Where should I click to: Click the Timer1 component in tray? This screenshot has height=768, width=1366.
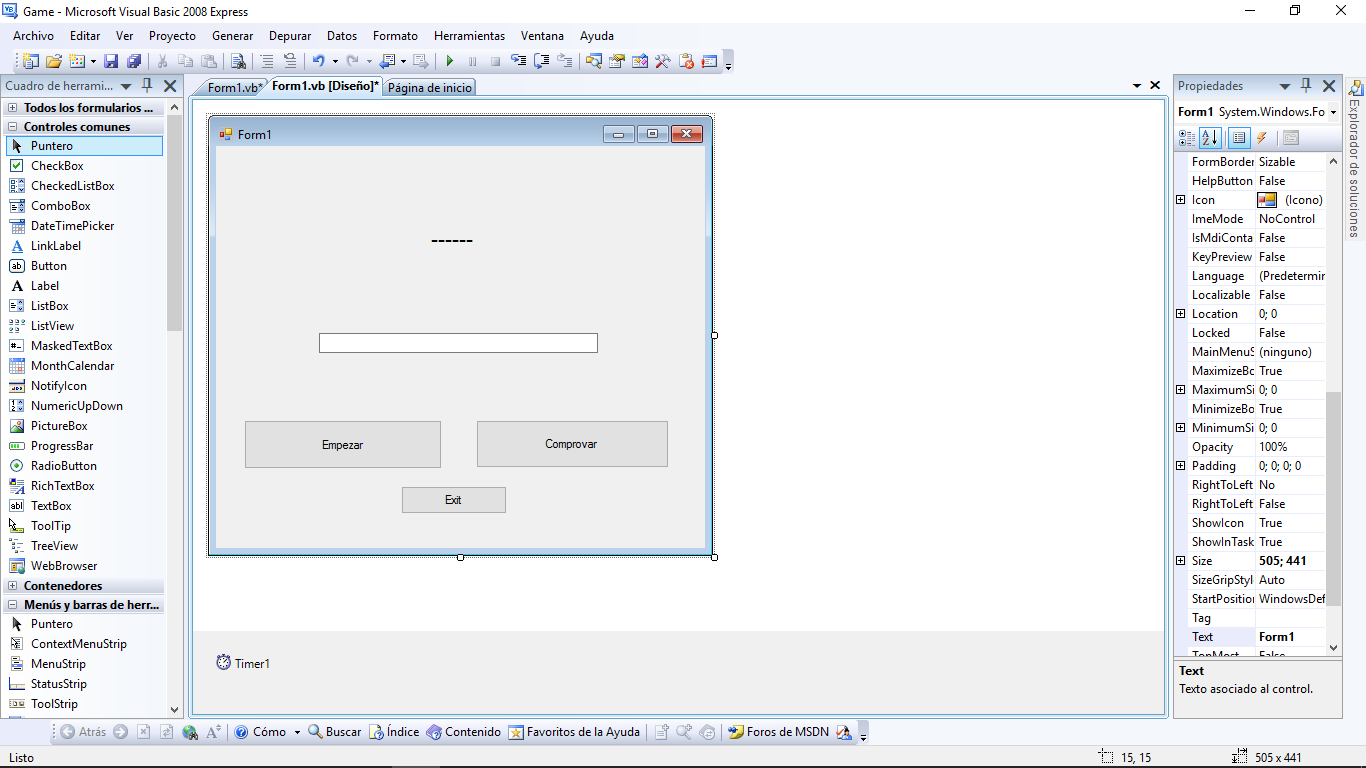point(243,663)
